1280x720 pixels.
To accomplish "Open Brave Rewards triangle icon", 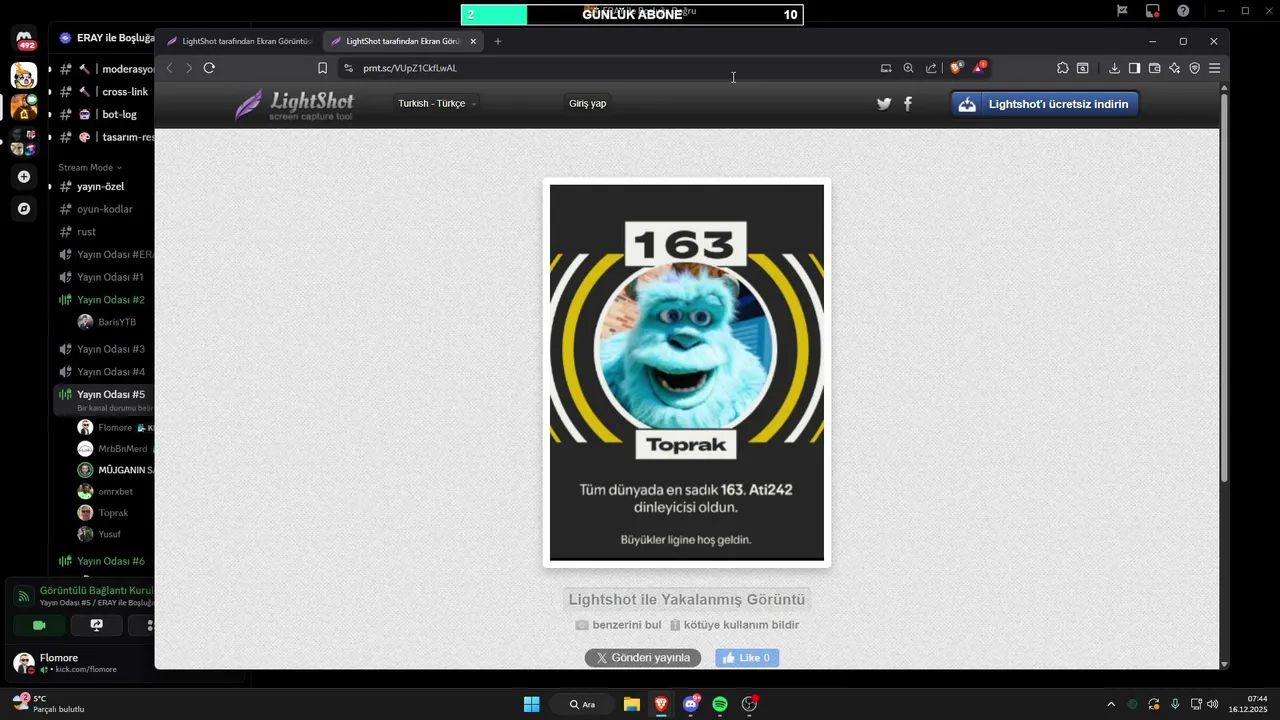I will coord(980,68).
